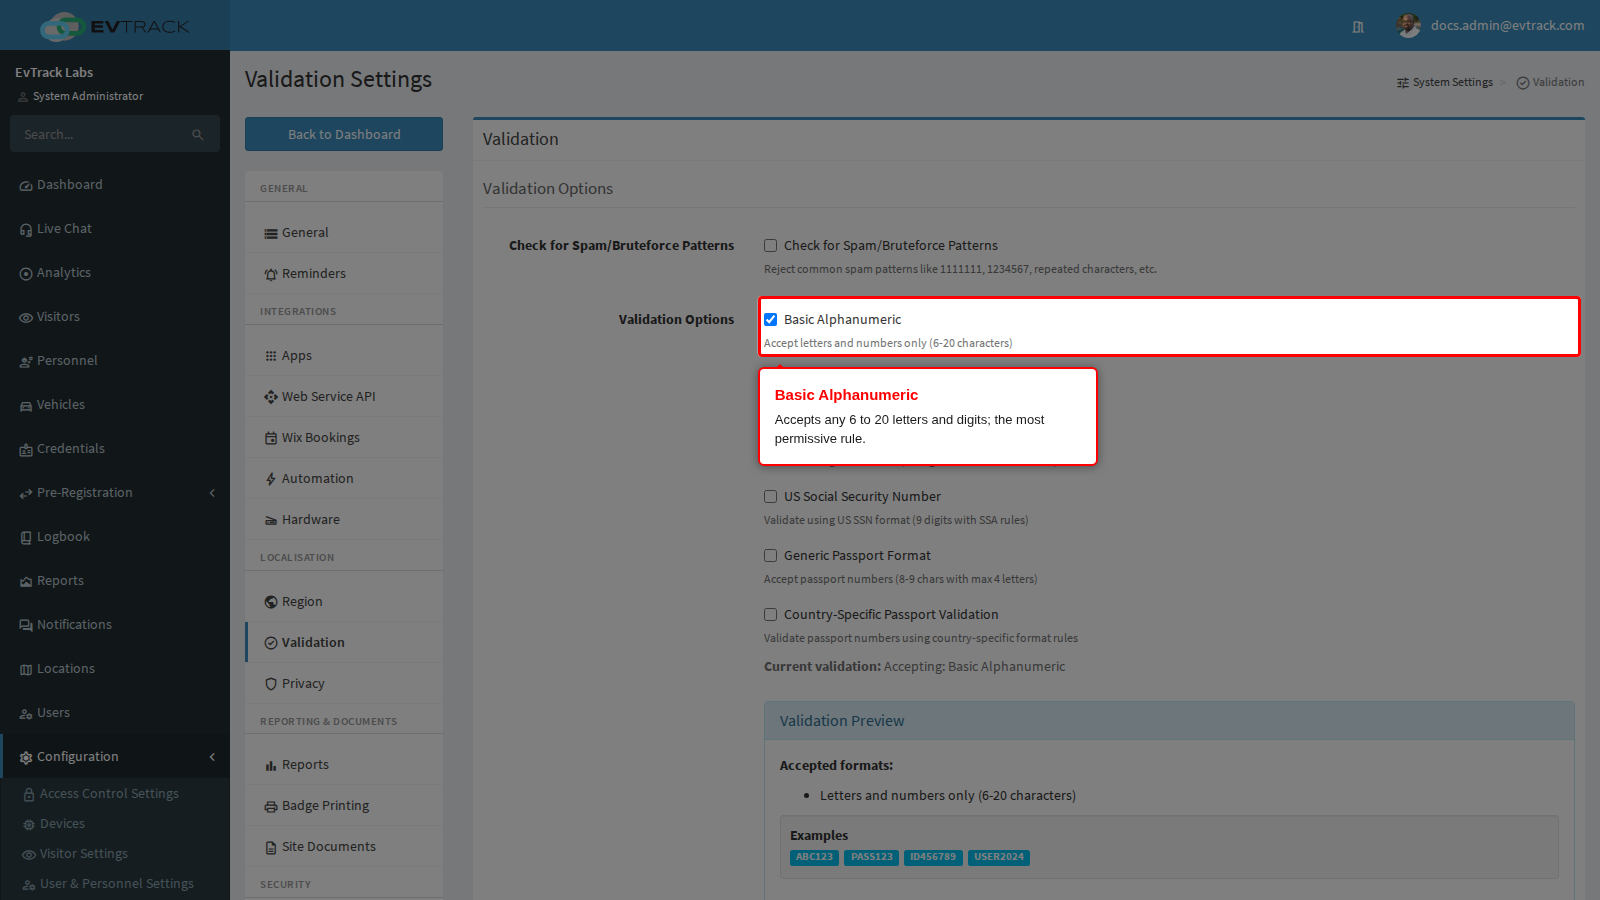
Task: Click the Badge Printing printer icon
Action: (271, 806)
